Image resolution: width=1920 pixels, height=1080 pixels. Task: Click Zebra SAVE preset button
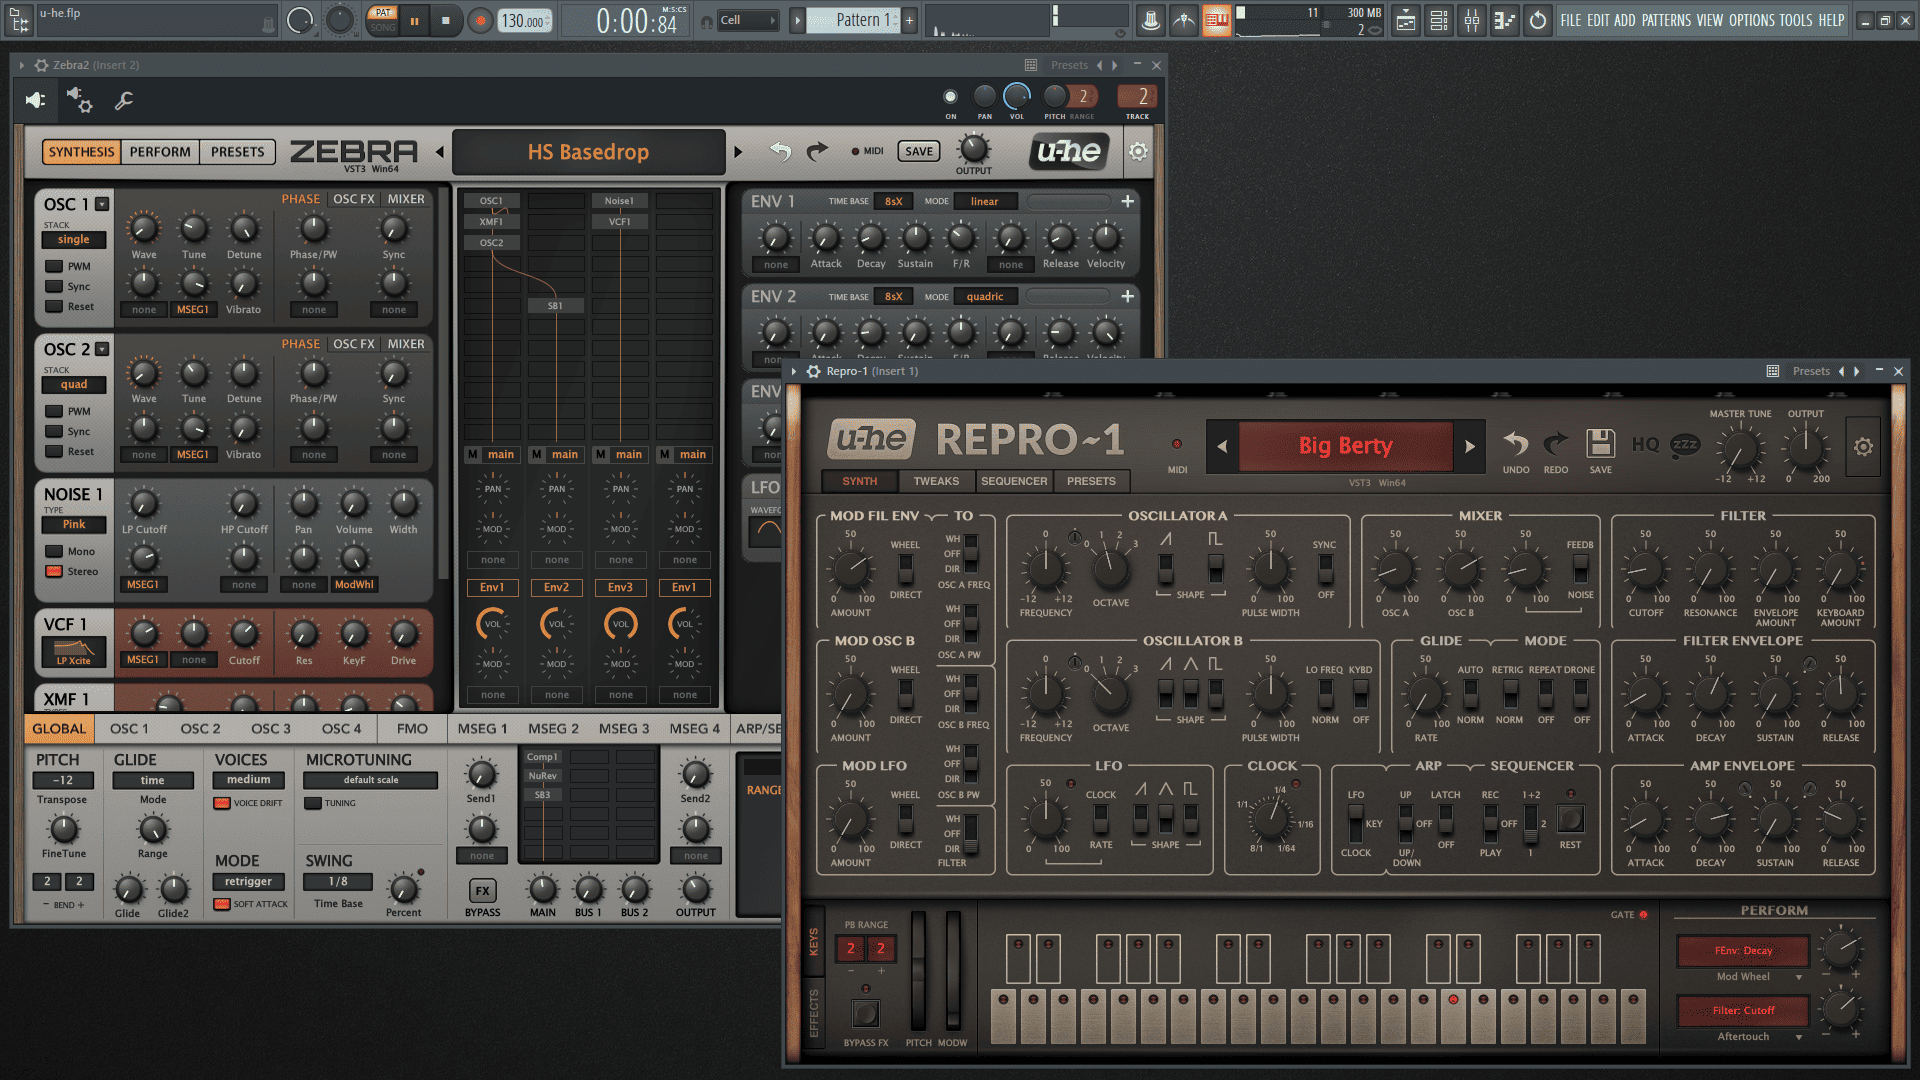coord(918,152)
